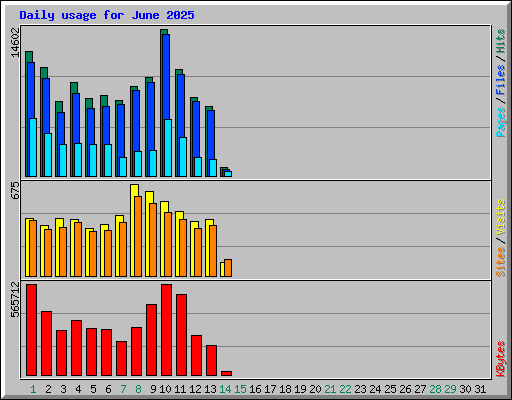This screenshot has height=400, width=512.
Task: Click the green day label 21
Action: [x=330, y=389]
